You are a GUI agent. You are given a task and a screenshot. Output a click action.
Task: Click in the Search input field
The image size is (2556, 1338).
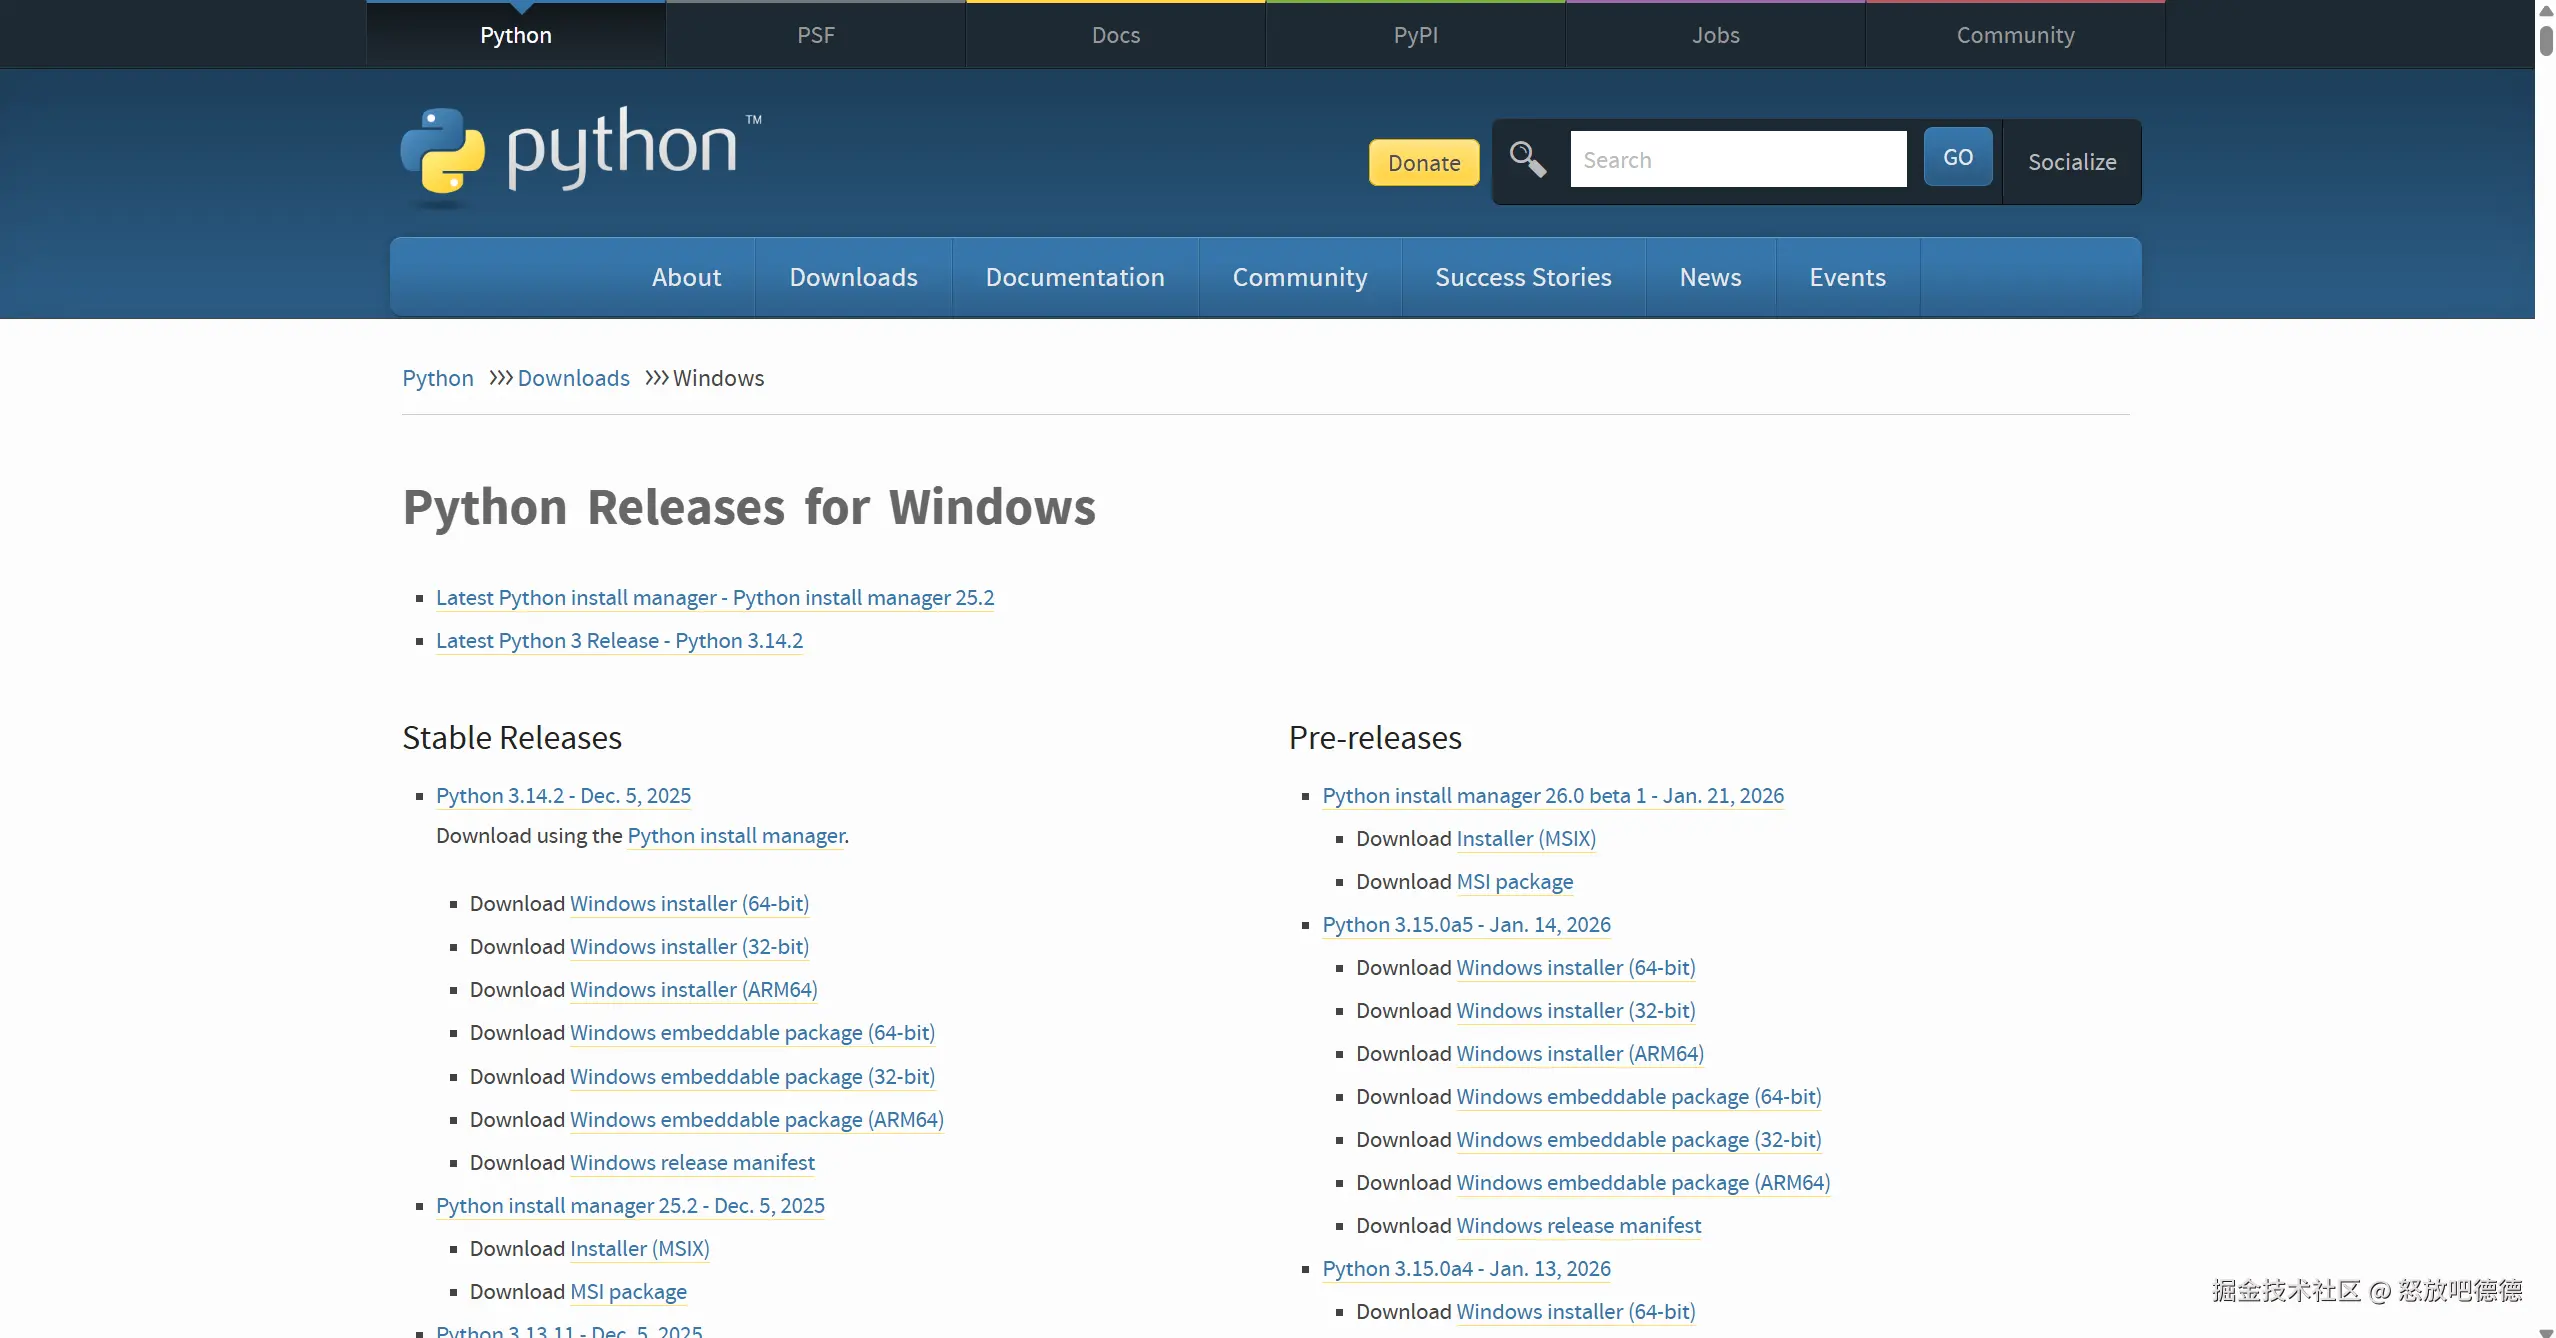1737,160
